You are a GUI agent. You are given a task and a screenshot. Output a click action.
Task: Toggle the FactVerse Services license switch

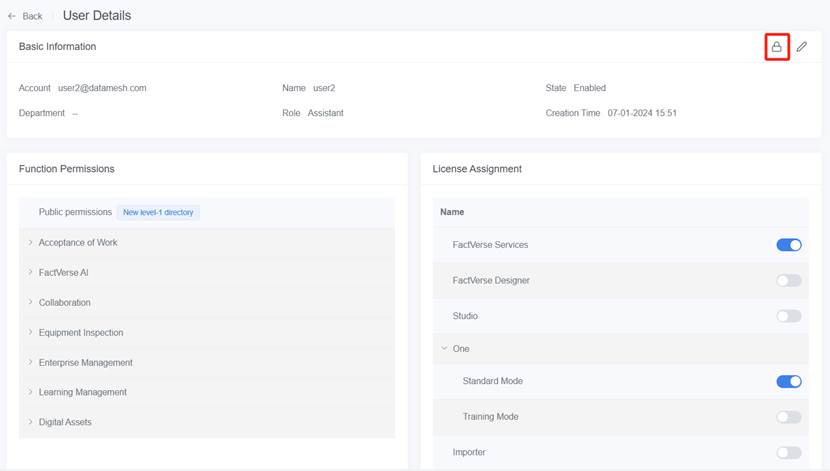pos(788,245)
